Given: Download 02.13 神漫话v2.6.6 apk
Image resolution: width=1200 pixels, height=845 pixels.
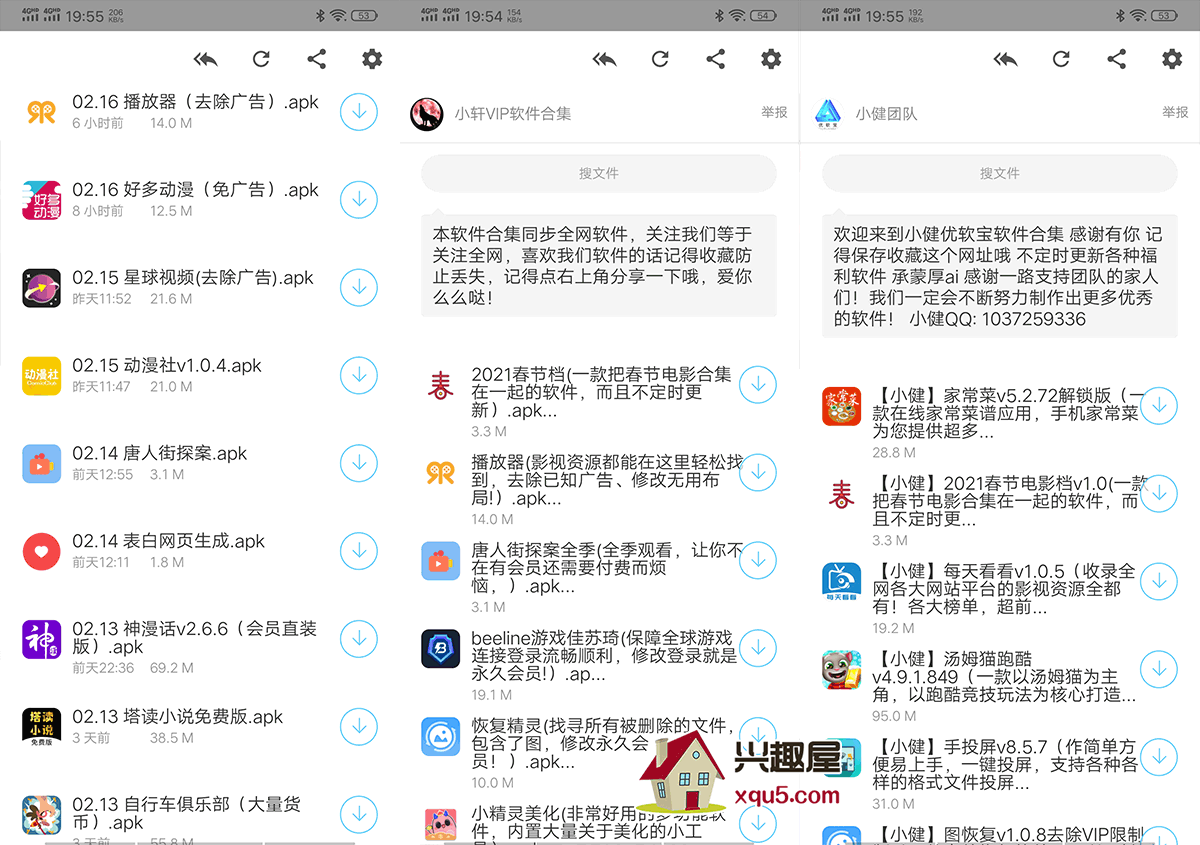Looking at the screenshot, I should 359,639.
